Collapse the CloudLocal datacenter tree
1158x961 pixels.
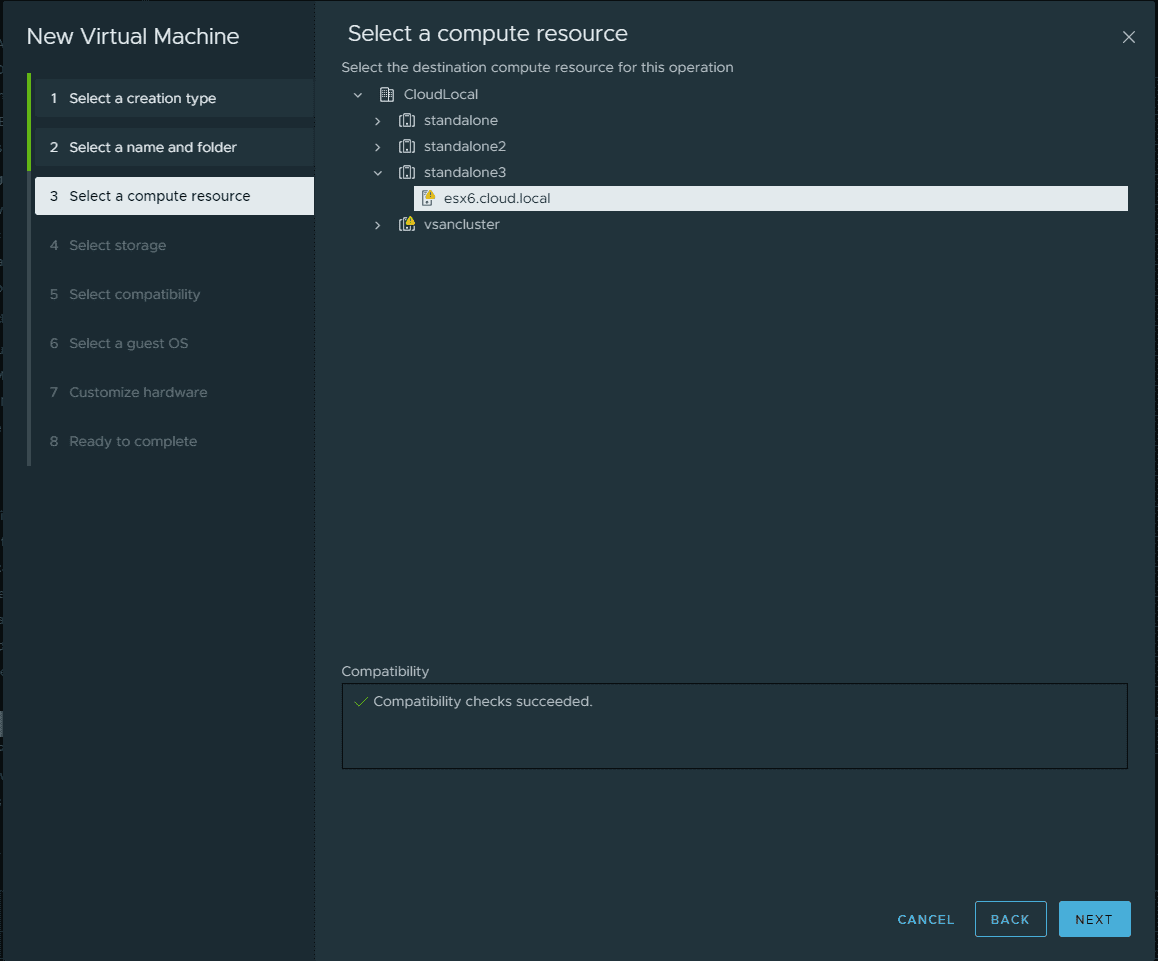358,95
